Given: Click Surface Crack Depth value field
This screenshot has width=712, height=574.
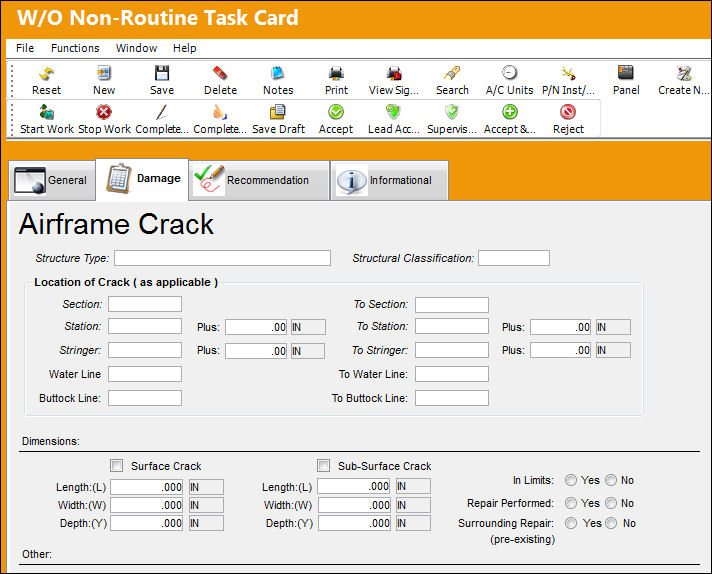Looking at the screenshot, I should 147,523.
